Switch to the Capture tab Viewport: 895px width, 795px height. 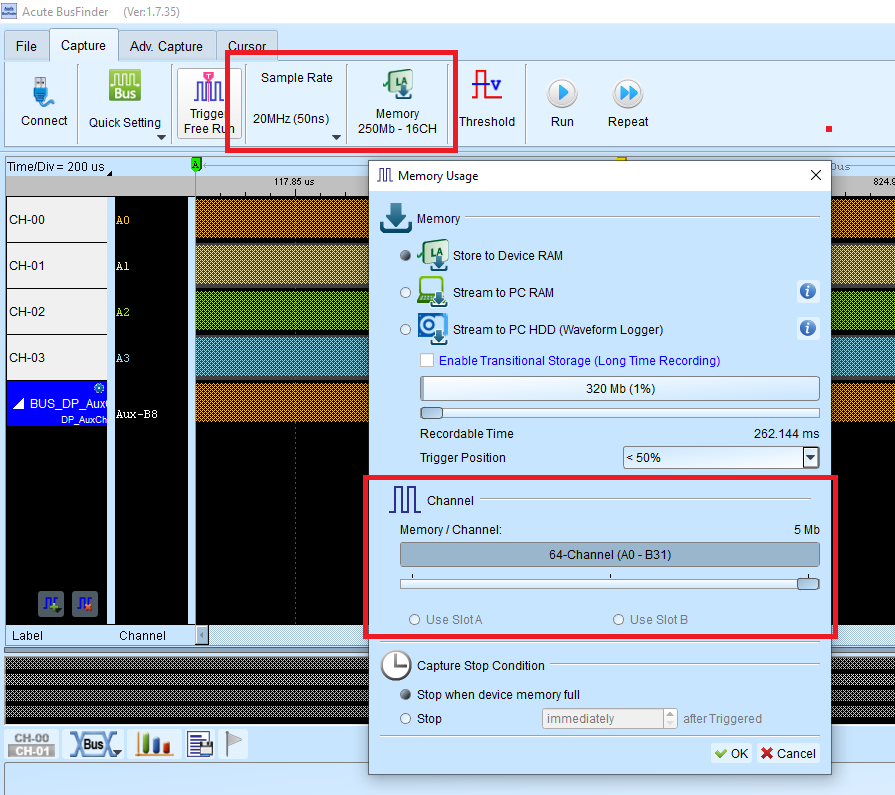coord(83,45)
